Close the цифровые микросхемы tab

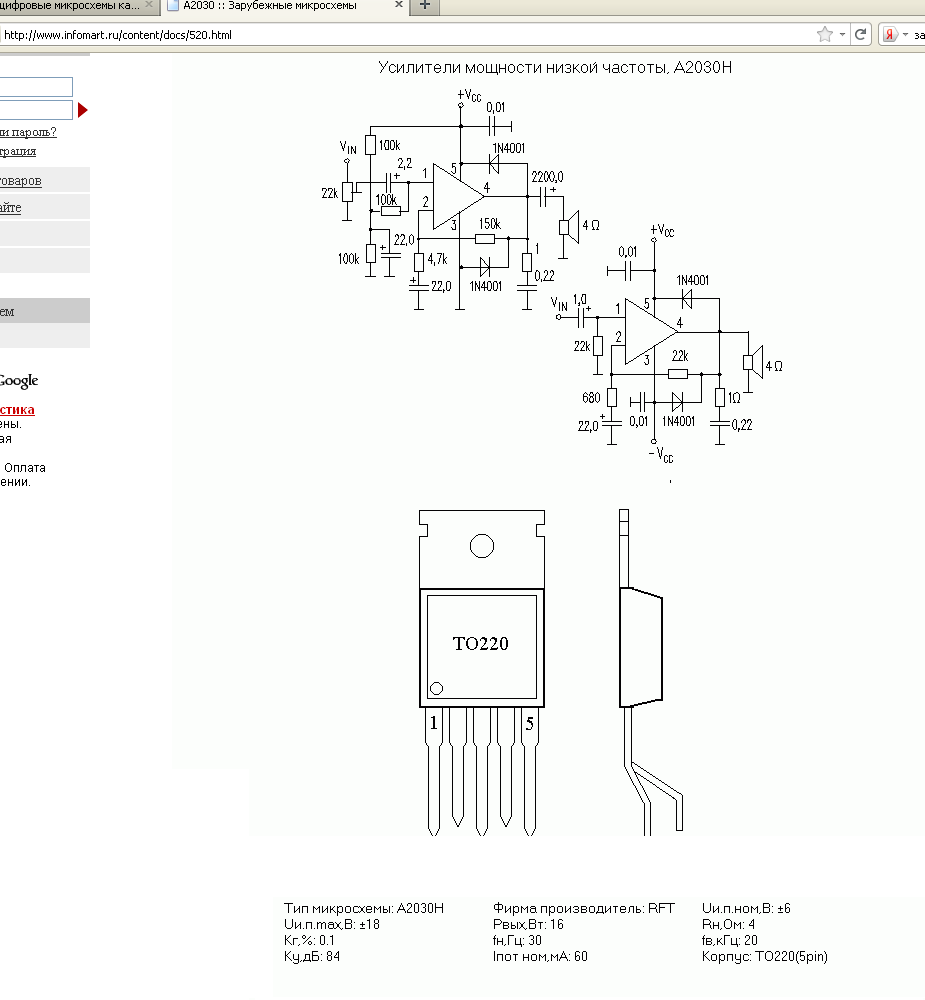[149, 4]
